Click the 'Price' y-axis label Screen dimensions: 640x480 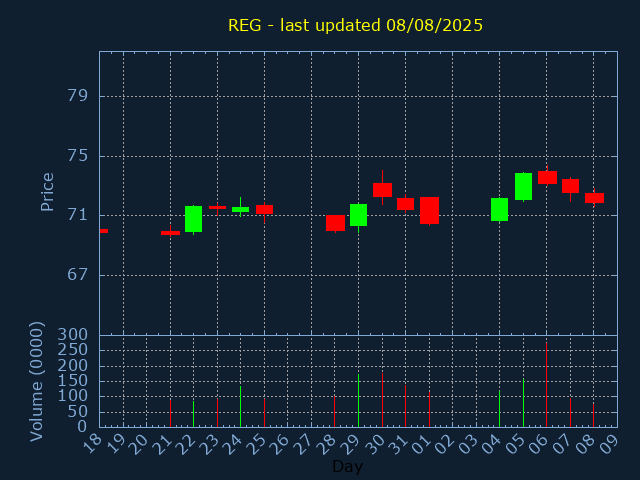47,192
